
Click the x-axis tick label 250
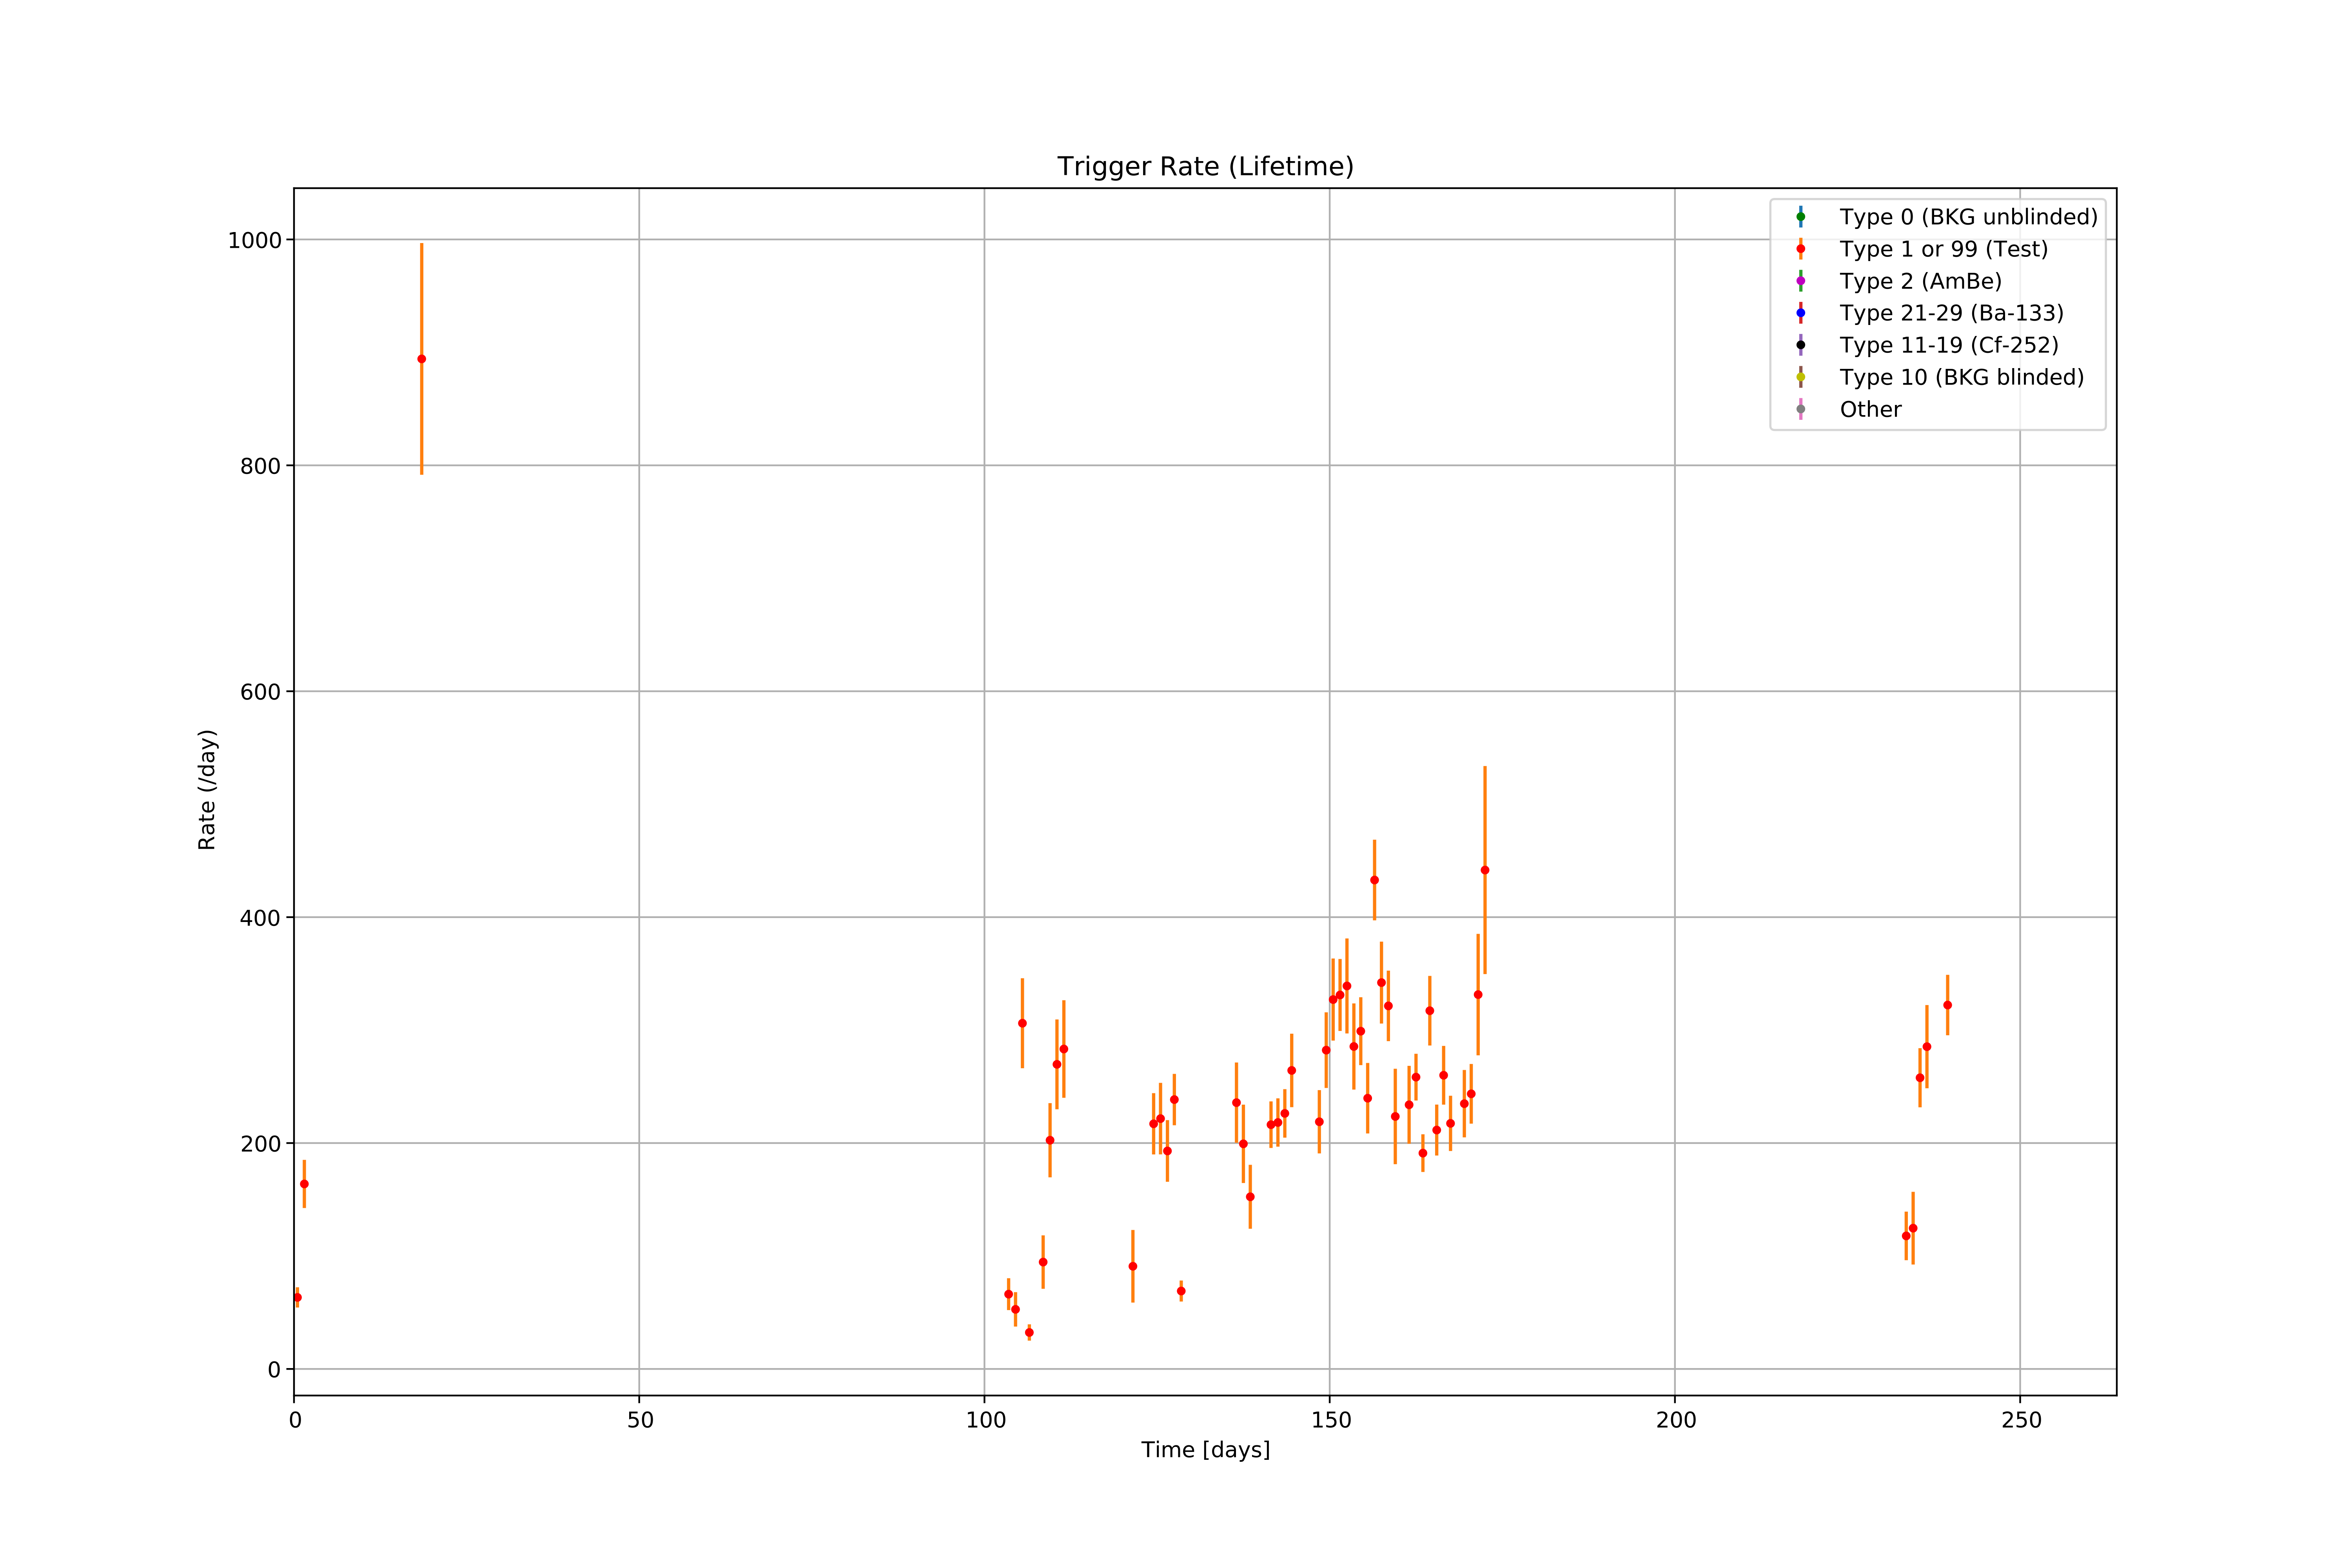[2021, 1420]
